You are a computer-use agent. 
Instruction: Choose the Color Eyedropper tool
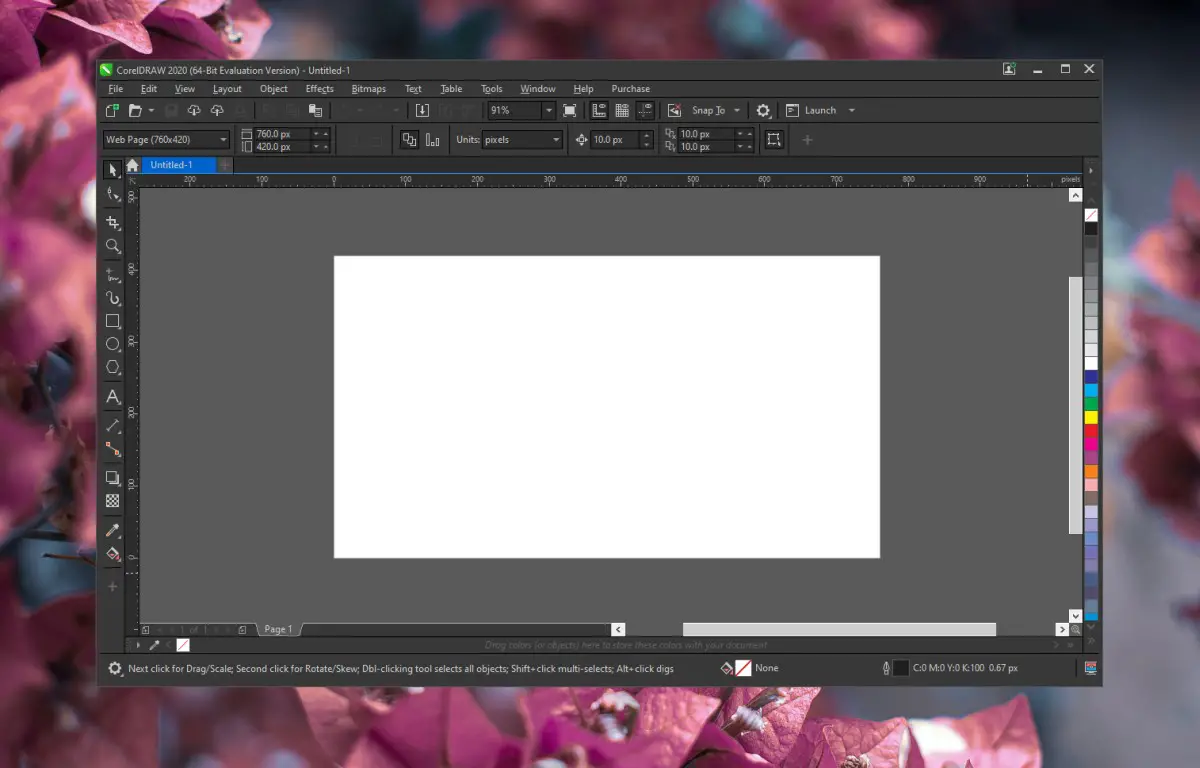(x=113, y=530)
